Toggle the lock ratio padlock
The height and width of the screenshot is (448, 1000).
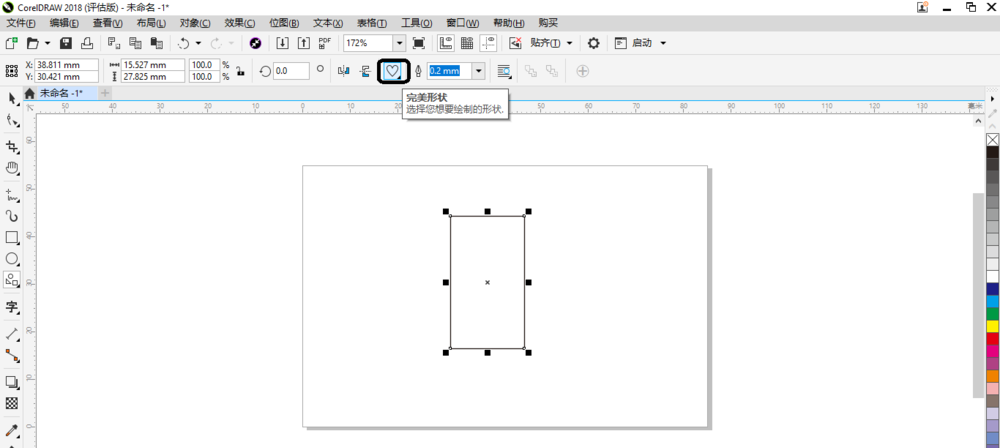pyautogui.click(x=240, y=71)
